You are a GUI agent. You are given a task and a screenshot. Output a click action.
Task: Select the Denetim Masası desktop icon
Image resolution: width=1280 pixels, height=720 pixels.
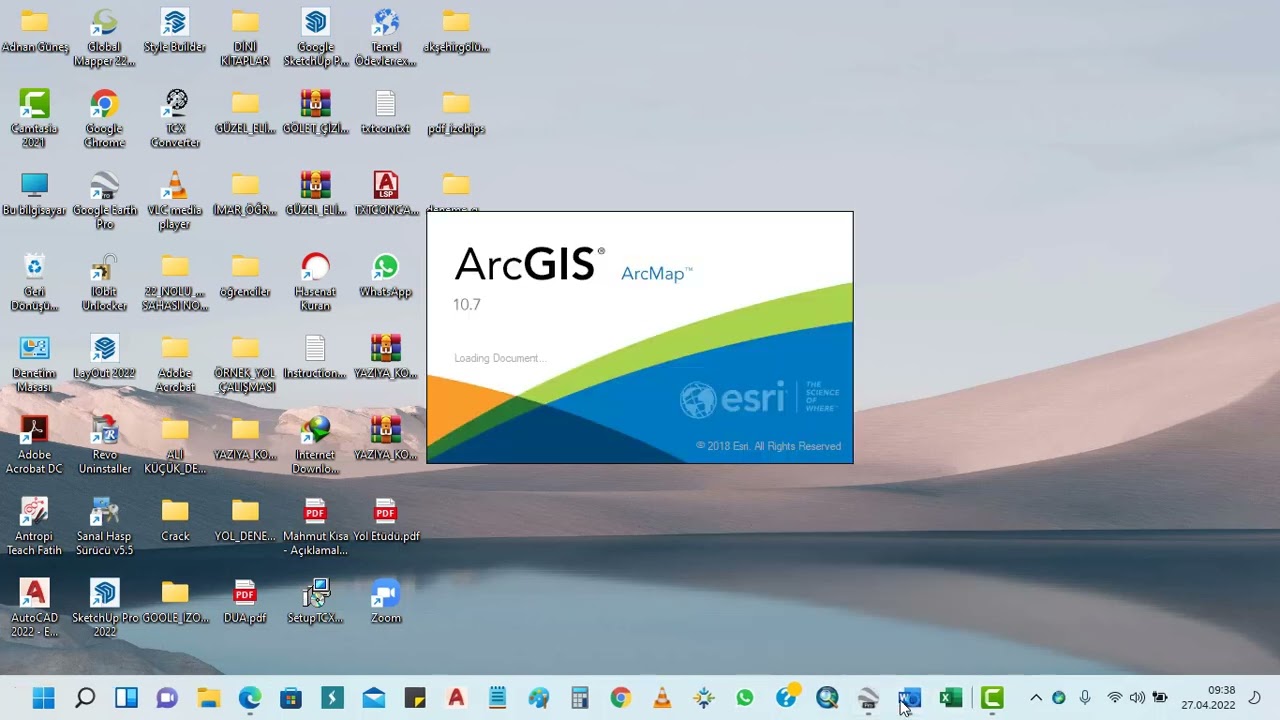pos(34,364)
